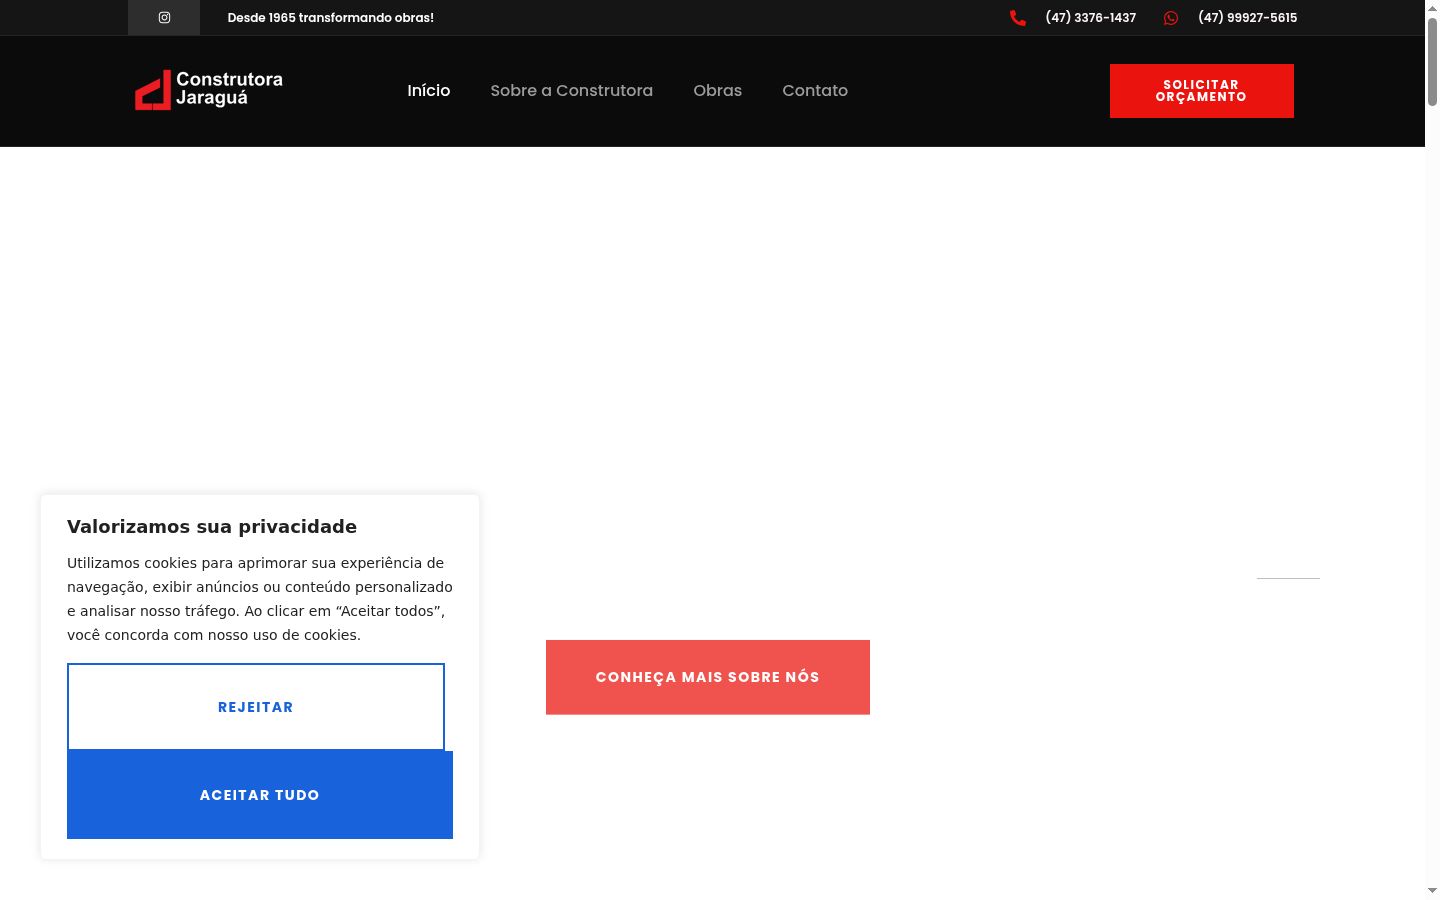This screenshot has width=1440, height=900.
Task: Click Solicitar Orçamento button
Action: tap(1202, 91)
